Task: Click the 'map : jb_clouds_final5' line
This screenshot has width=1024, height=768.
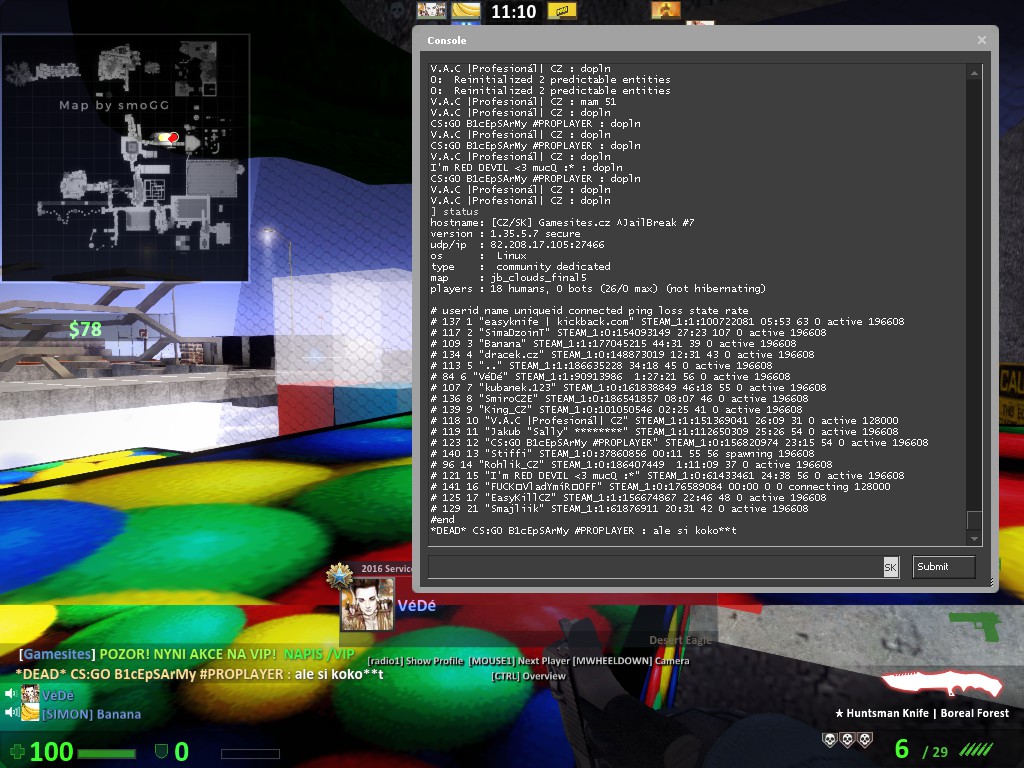Action: point(508,278)
